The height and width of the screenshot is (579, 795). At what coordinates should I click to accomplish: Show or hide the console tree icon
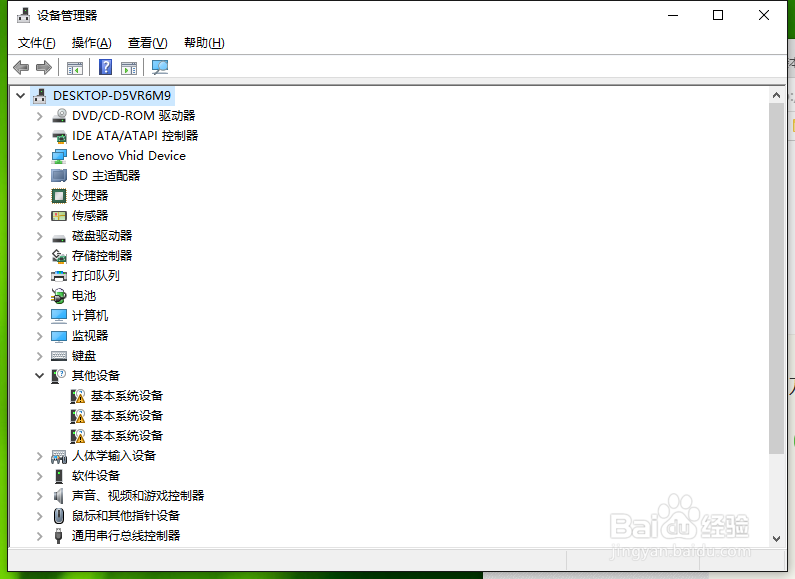tap(75, 67)
